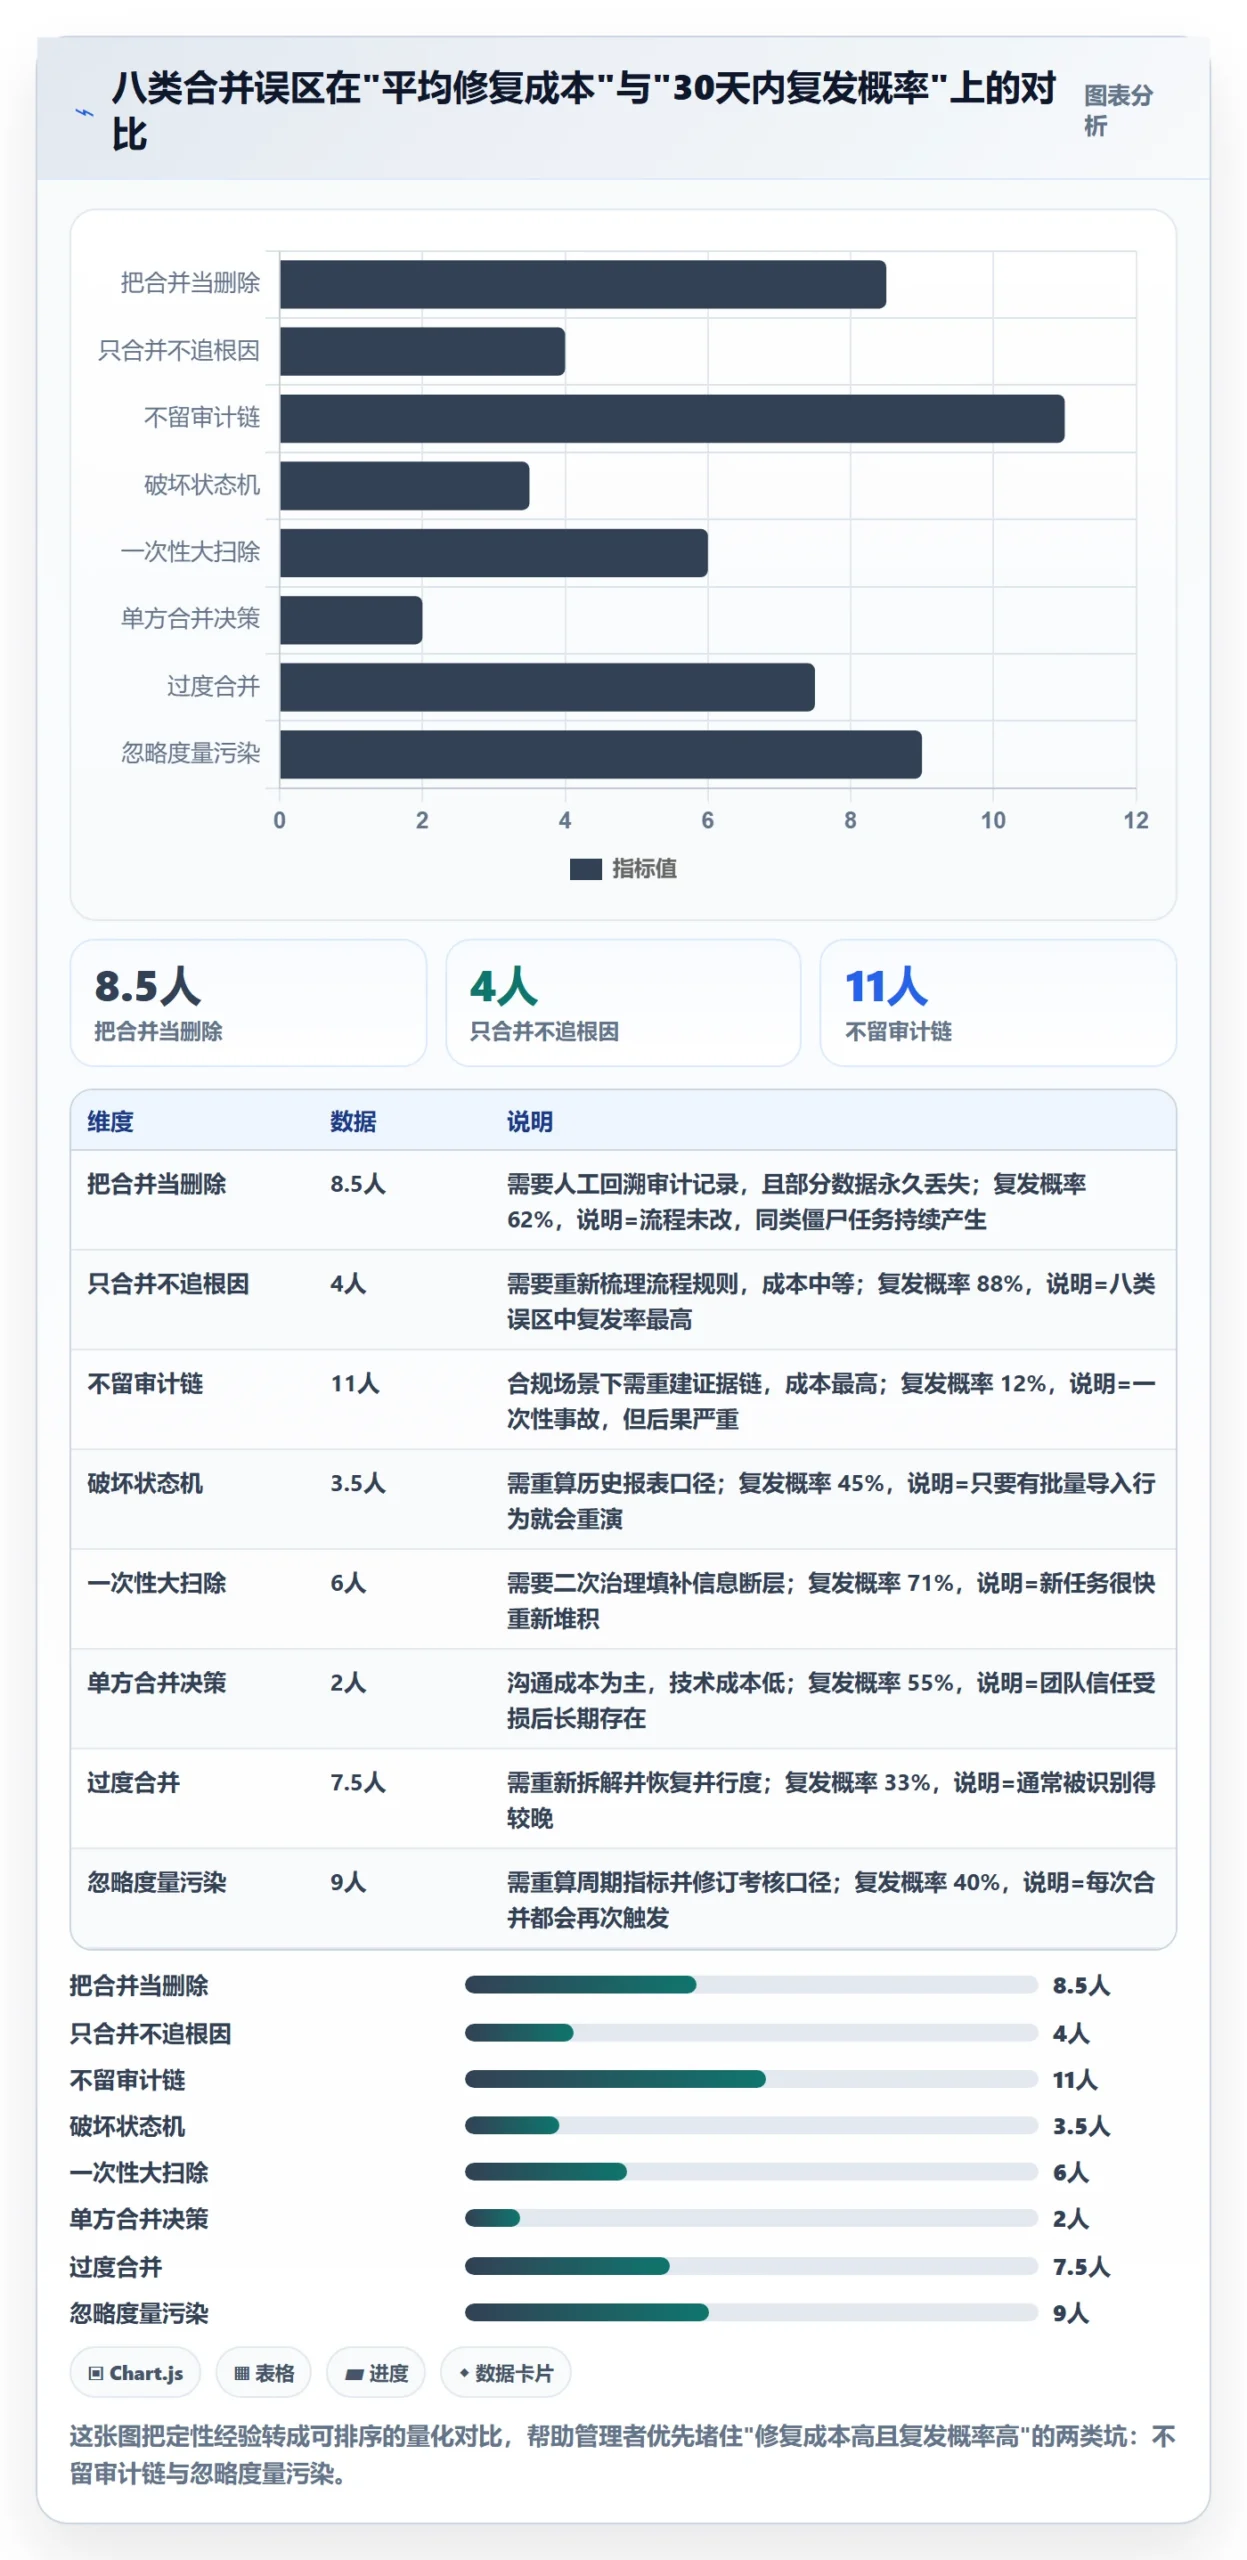Screen dimensions: 1247x2560
Task: Select the Chart.js tag
Action: (x=135, y=2373)
